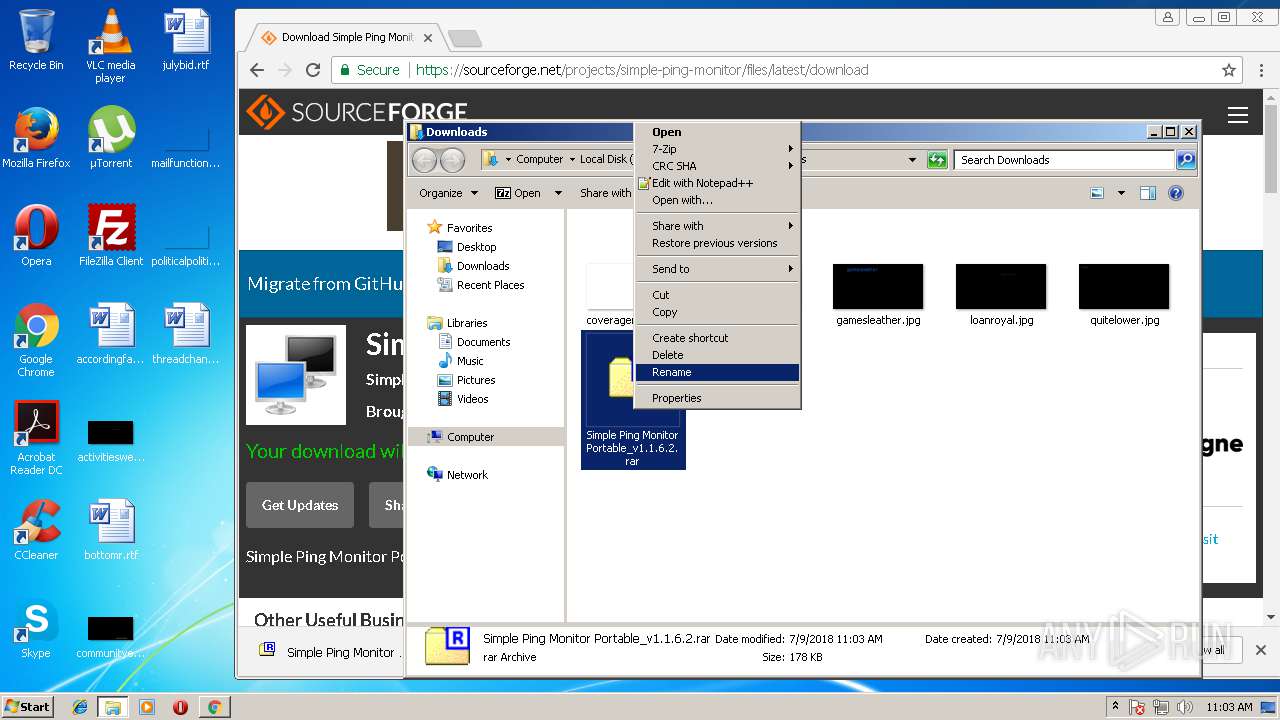Launch the Google Chrome desktop shortcut
This screenshot has height=720, width=1280.
point(36,340)
